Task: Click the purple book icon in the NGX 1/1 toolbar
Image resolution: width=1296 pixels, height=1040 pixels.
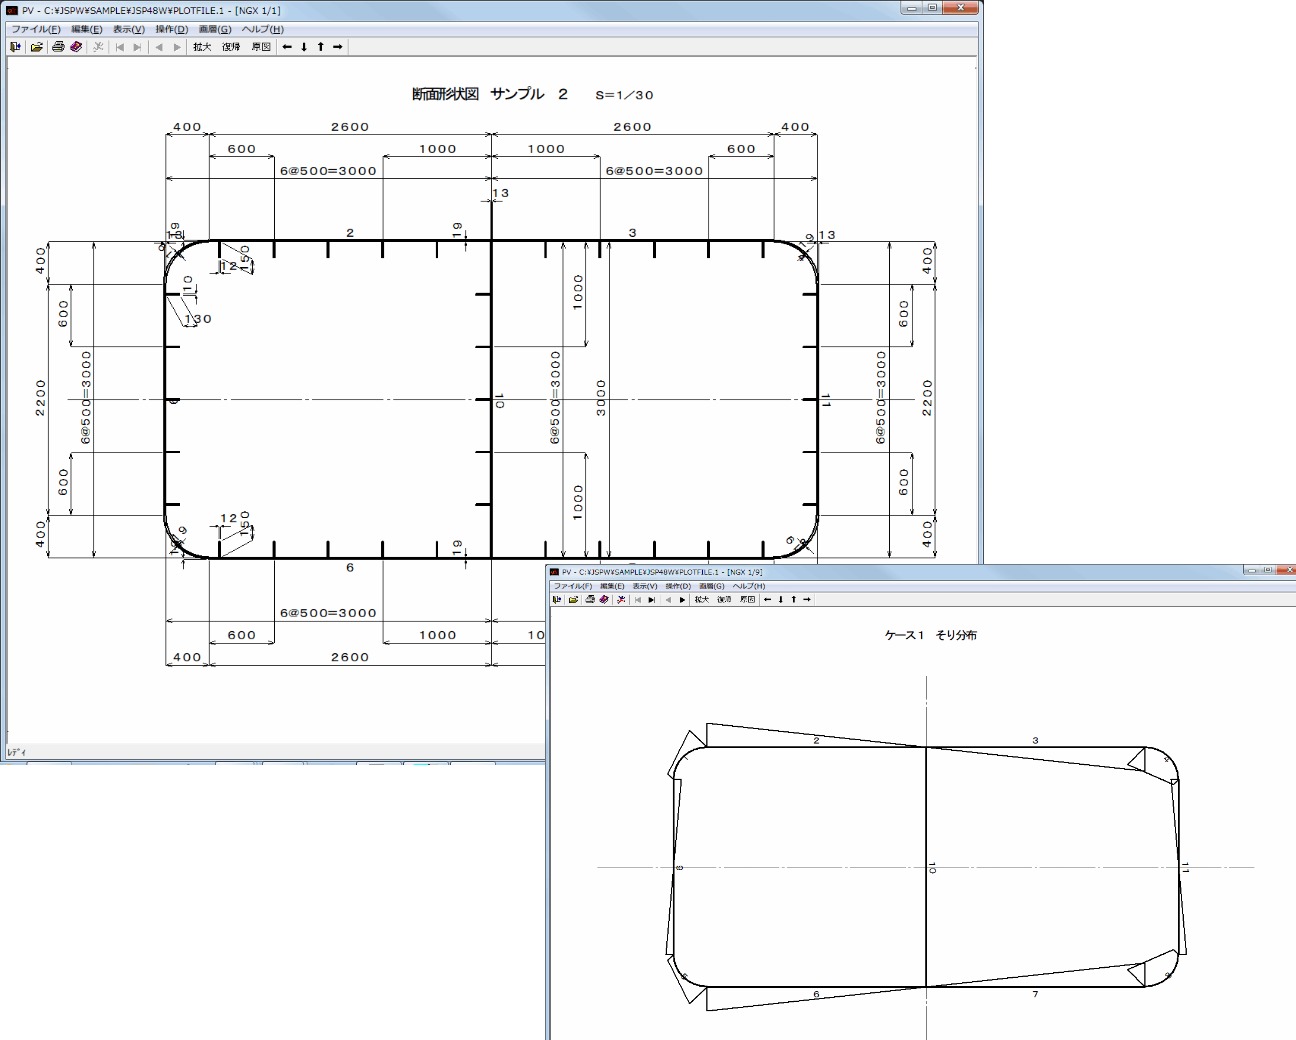Action: click(x=76, y=47)
